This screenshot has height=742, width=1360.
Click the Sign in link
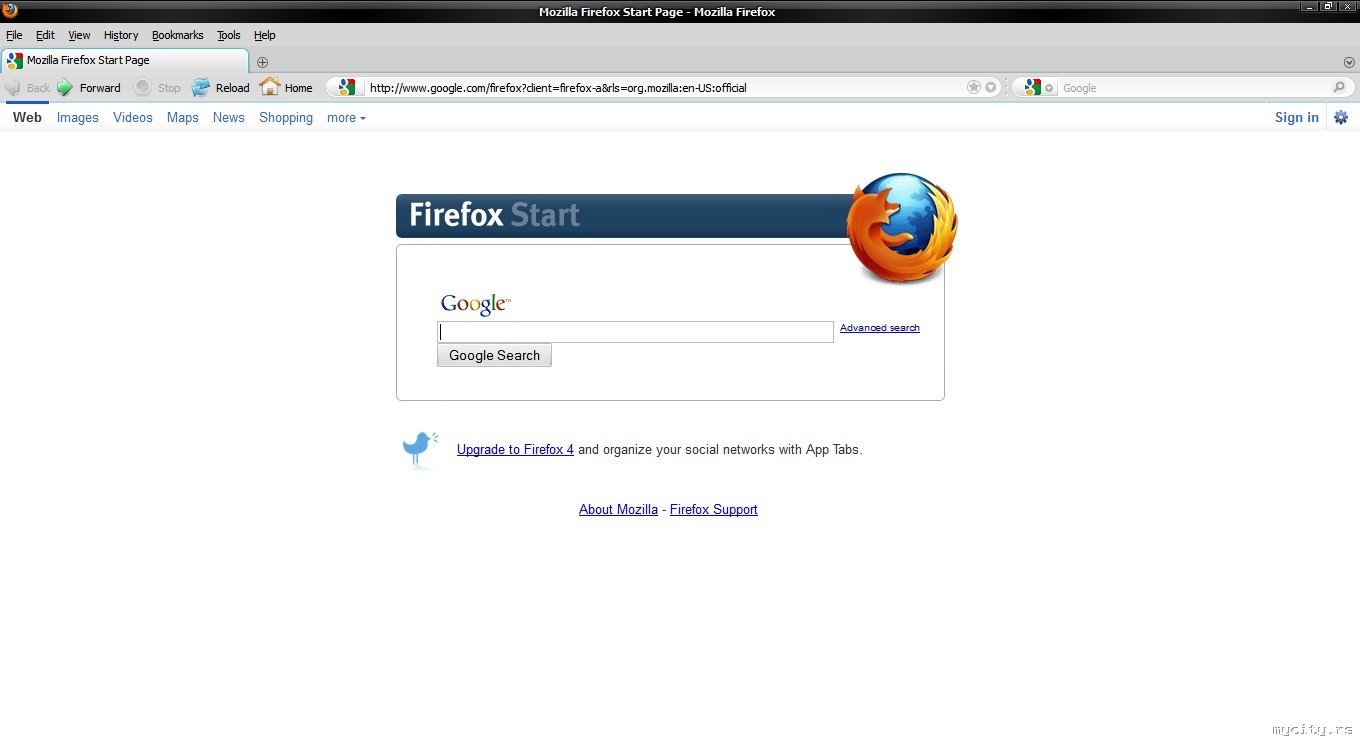[x=1297, y=117]
